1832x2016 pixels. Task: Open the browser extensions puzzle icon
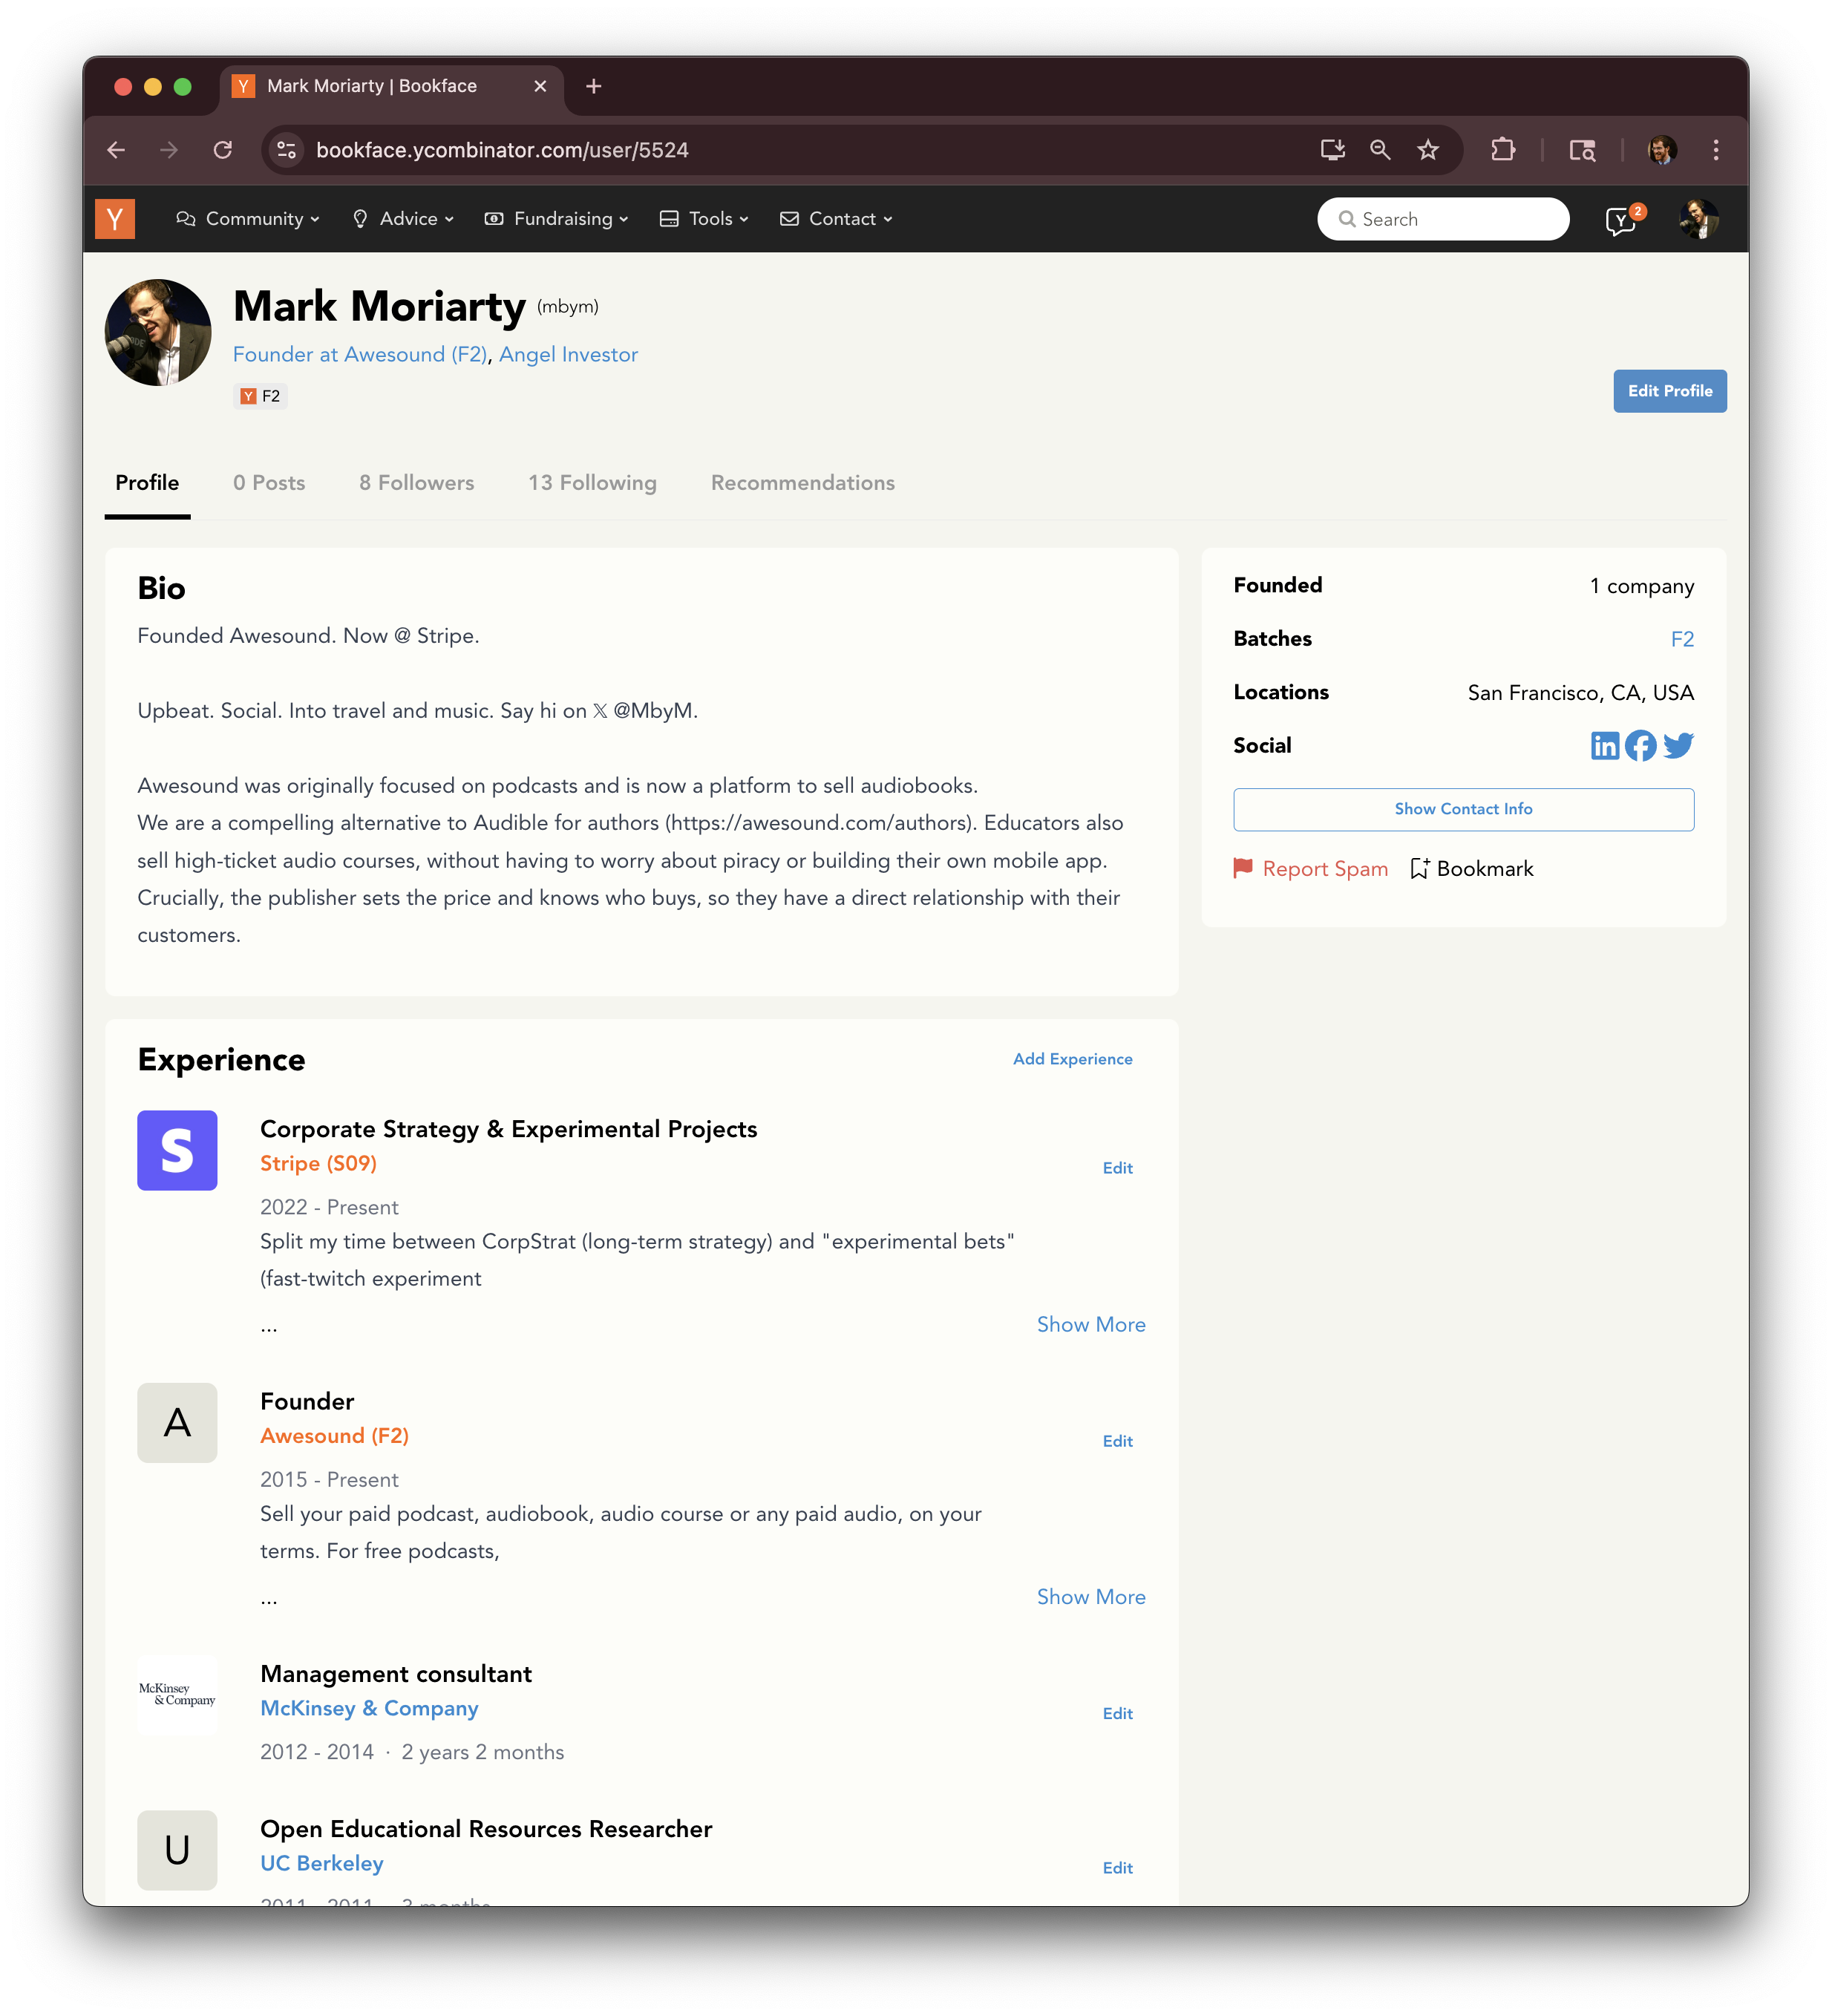1502,150
